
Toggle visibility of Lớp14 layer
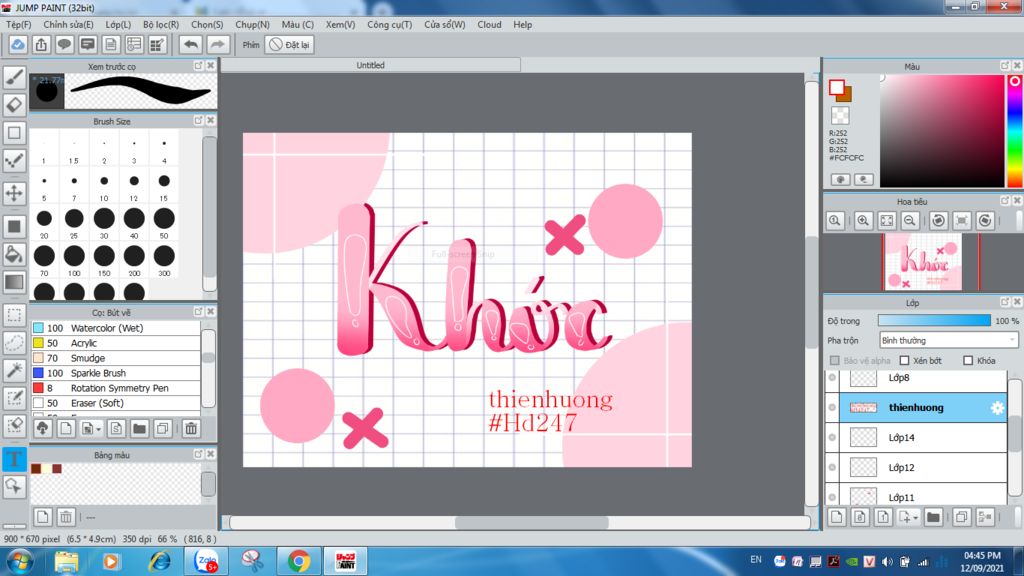832,438
